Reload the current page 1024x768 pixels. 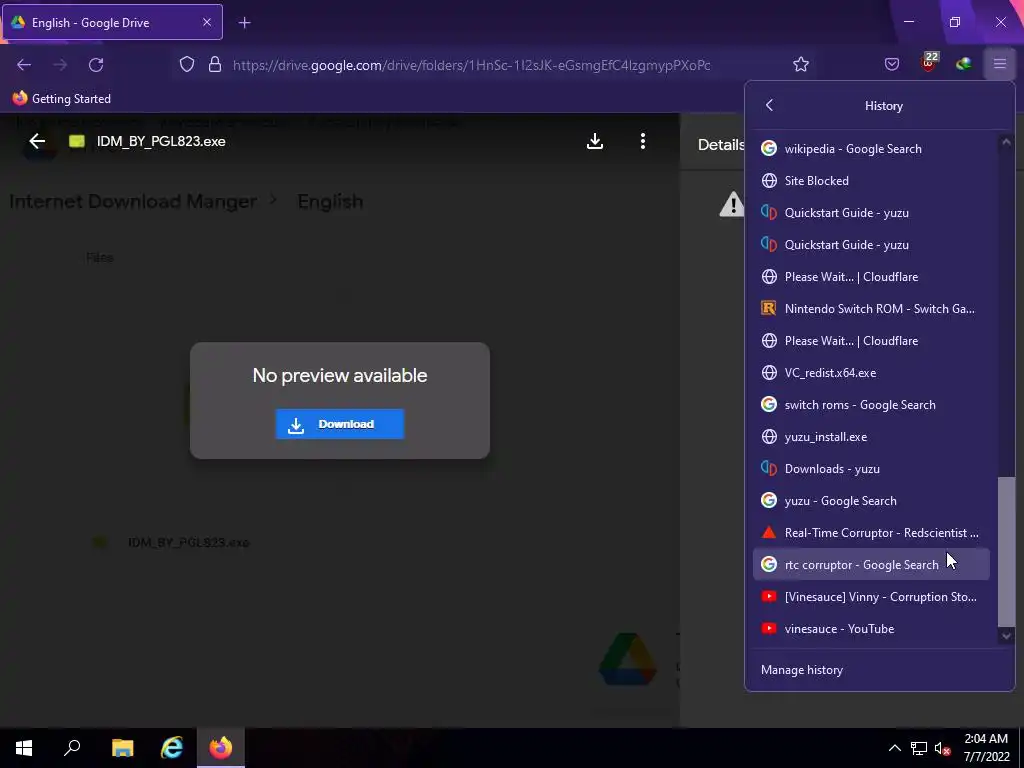click(96, 65)
